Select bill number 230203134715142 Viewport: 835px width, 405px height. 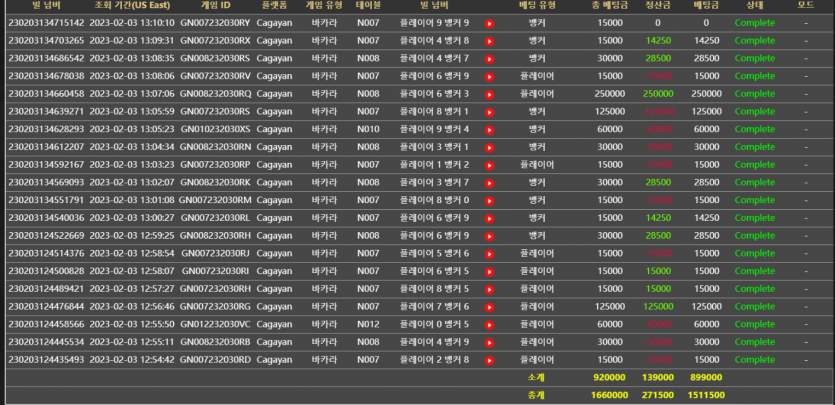click(x=46, y=23)
